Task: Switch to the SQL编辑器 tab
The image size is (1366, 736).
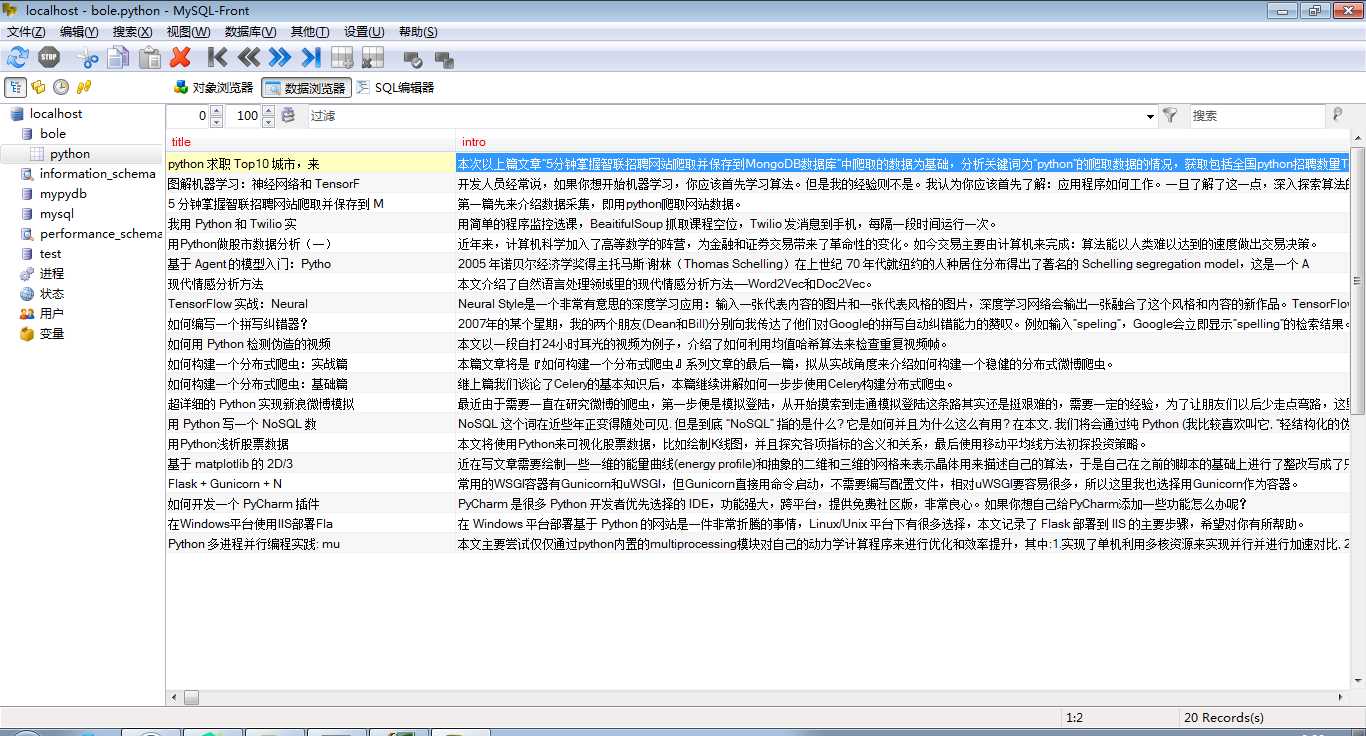Action: pos(395,88)
